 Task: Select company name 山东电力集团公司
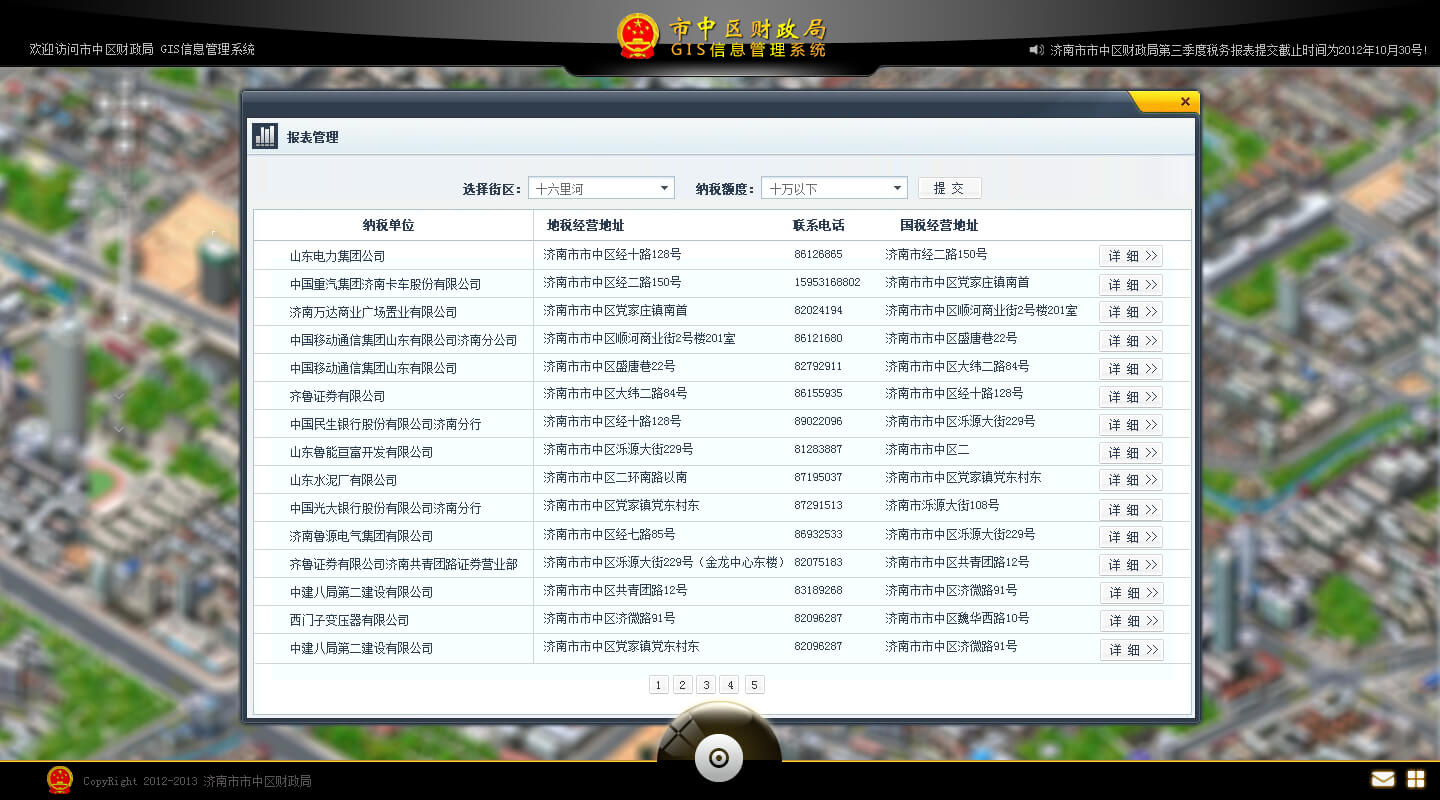[x=337, y=256]
